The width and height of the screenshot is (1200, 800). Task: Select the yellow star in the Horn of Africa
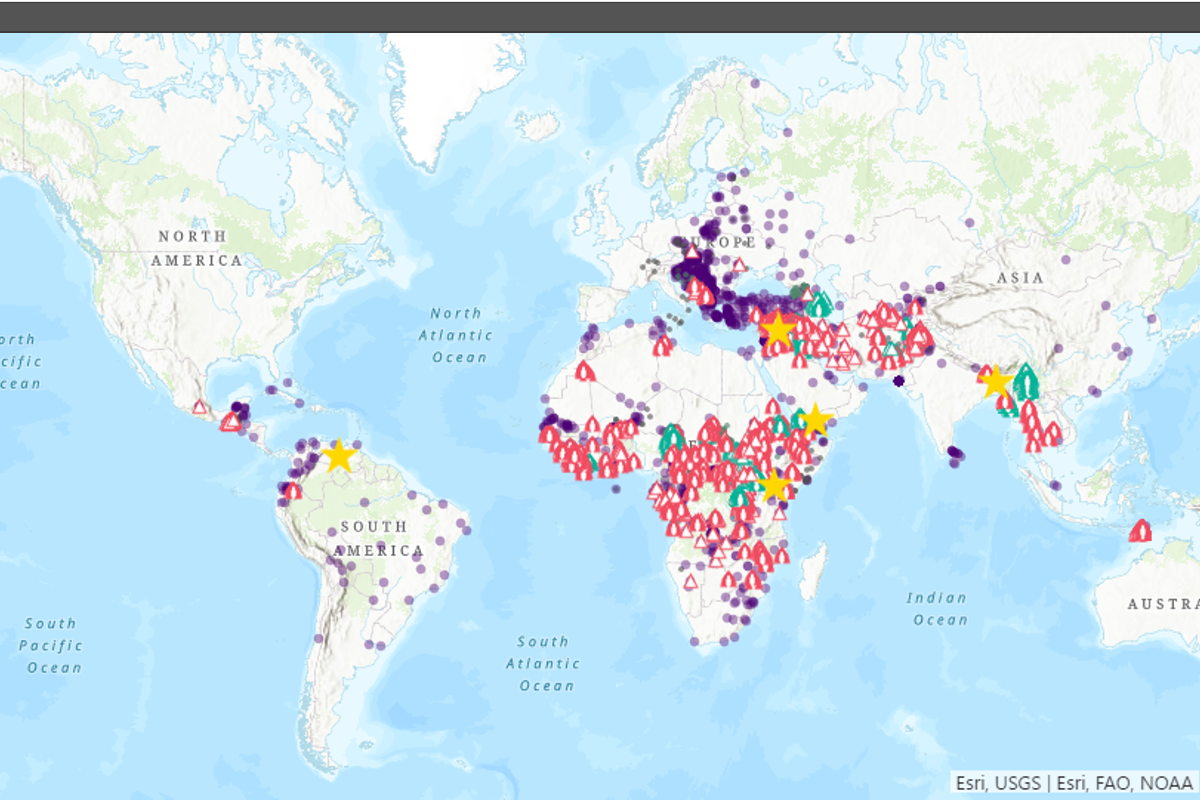coord(815,419)
